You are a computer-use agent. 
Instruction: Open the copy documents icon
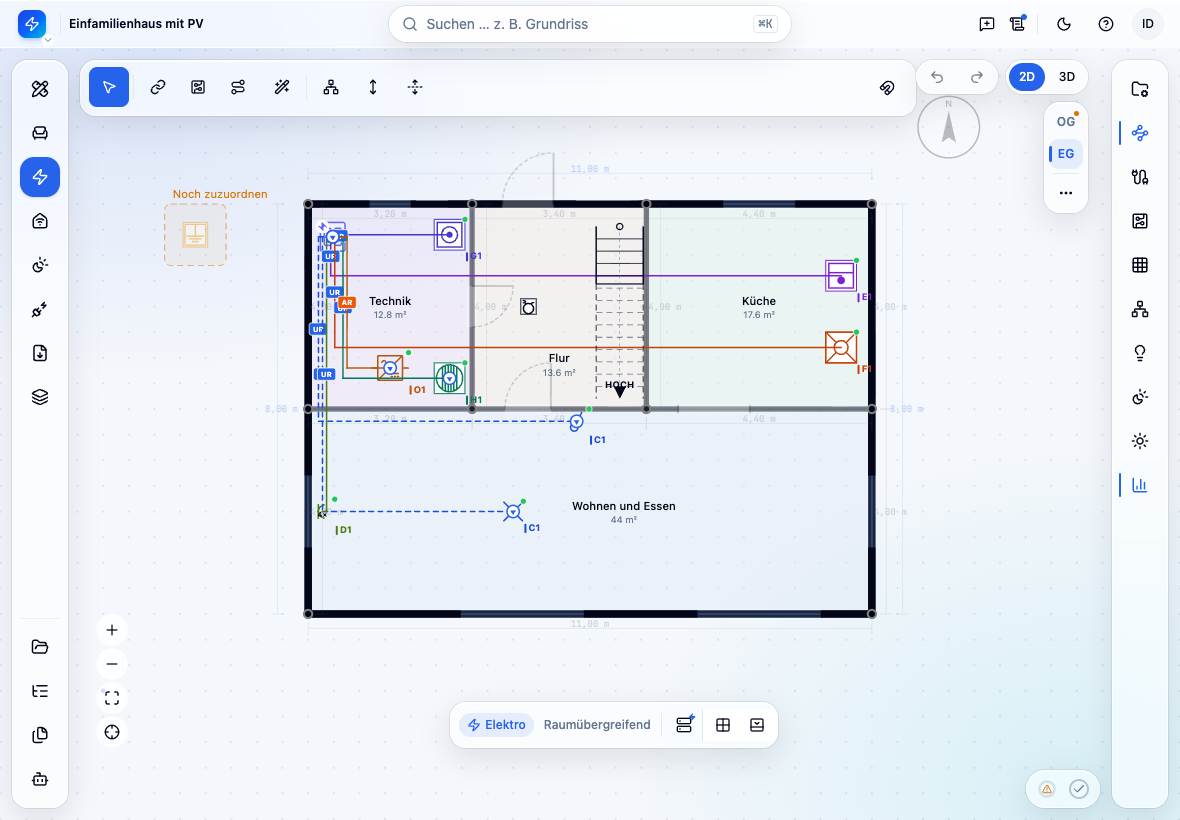[x=40, y=735]
